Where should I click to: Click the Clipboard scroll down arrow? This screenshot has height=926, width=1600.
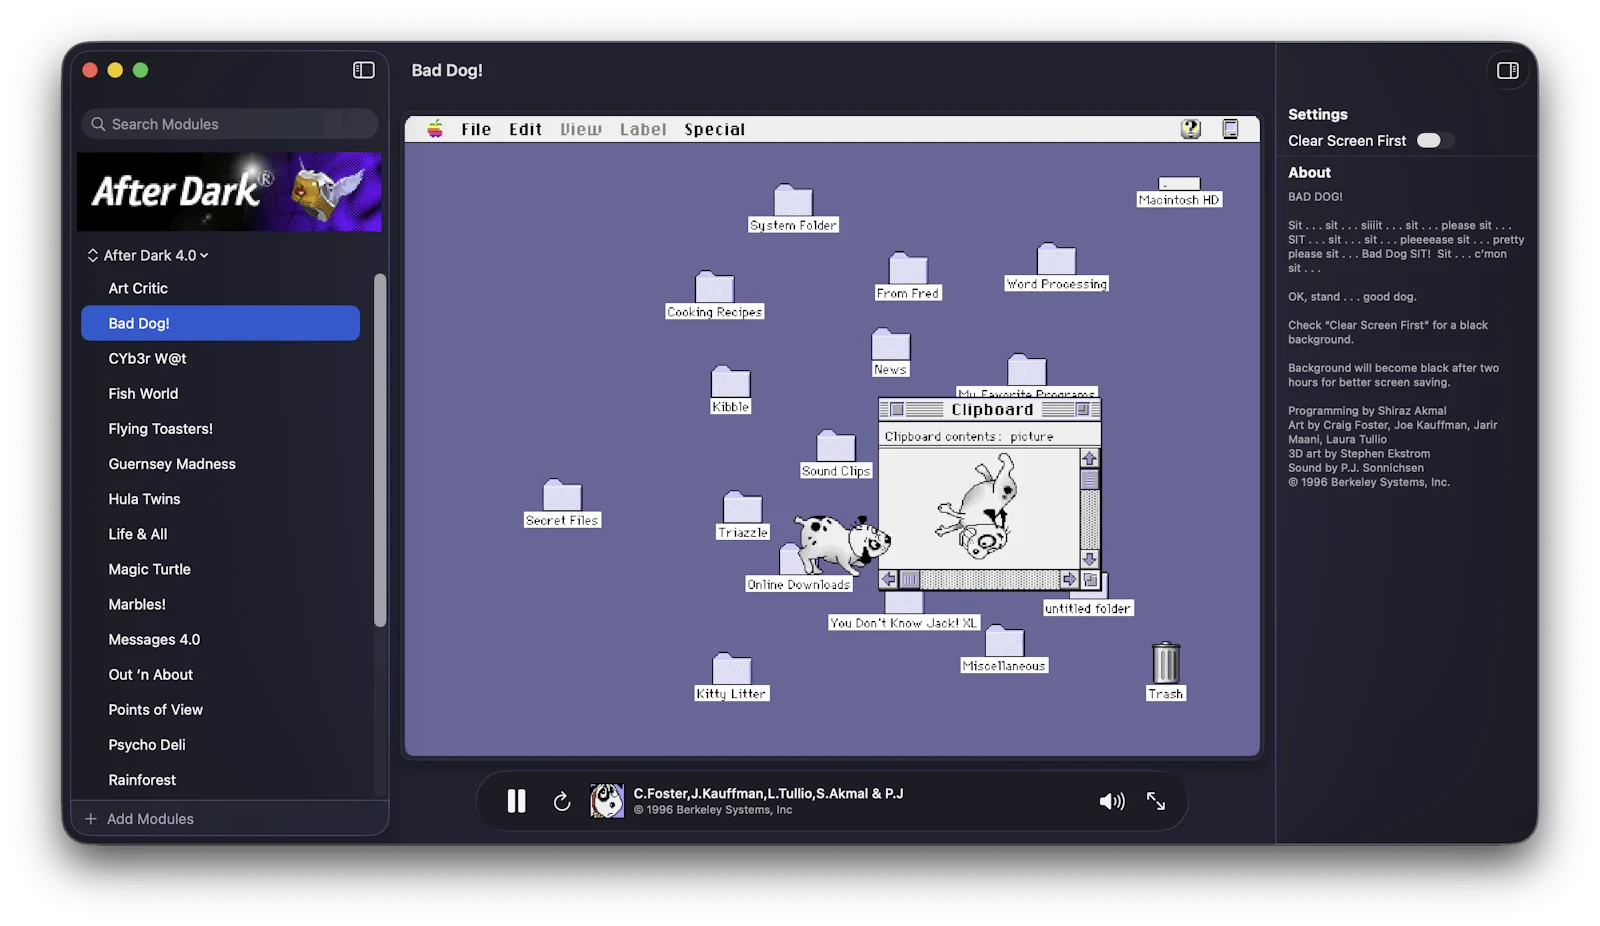pos(1090,559)
